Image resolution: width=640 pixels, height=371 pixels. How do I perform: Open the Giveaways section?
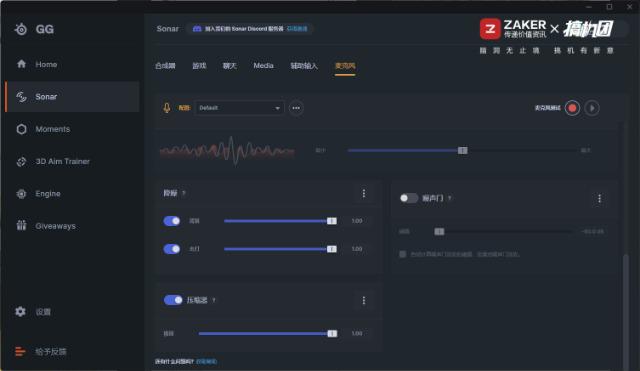[46, 226]
